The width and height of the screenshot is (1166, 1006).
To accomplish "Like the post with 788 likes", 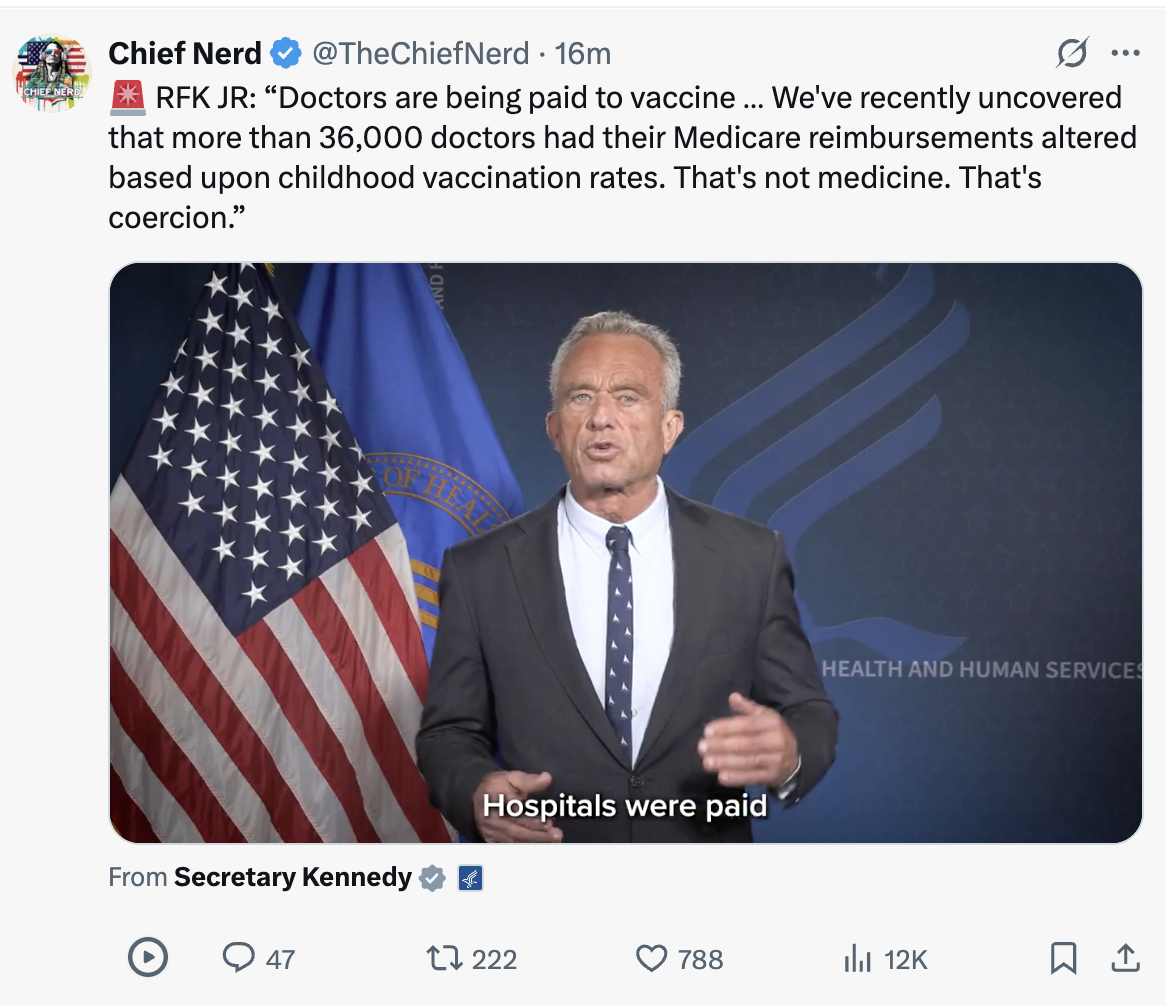I will pos(651,959).
